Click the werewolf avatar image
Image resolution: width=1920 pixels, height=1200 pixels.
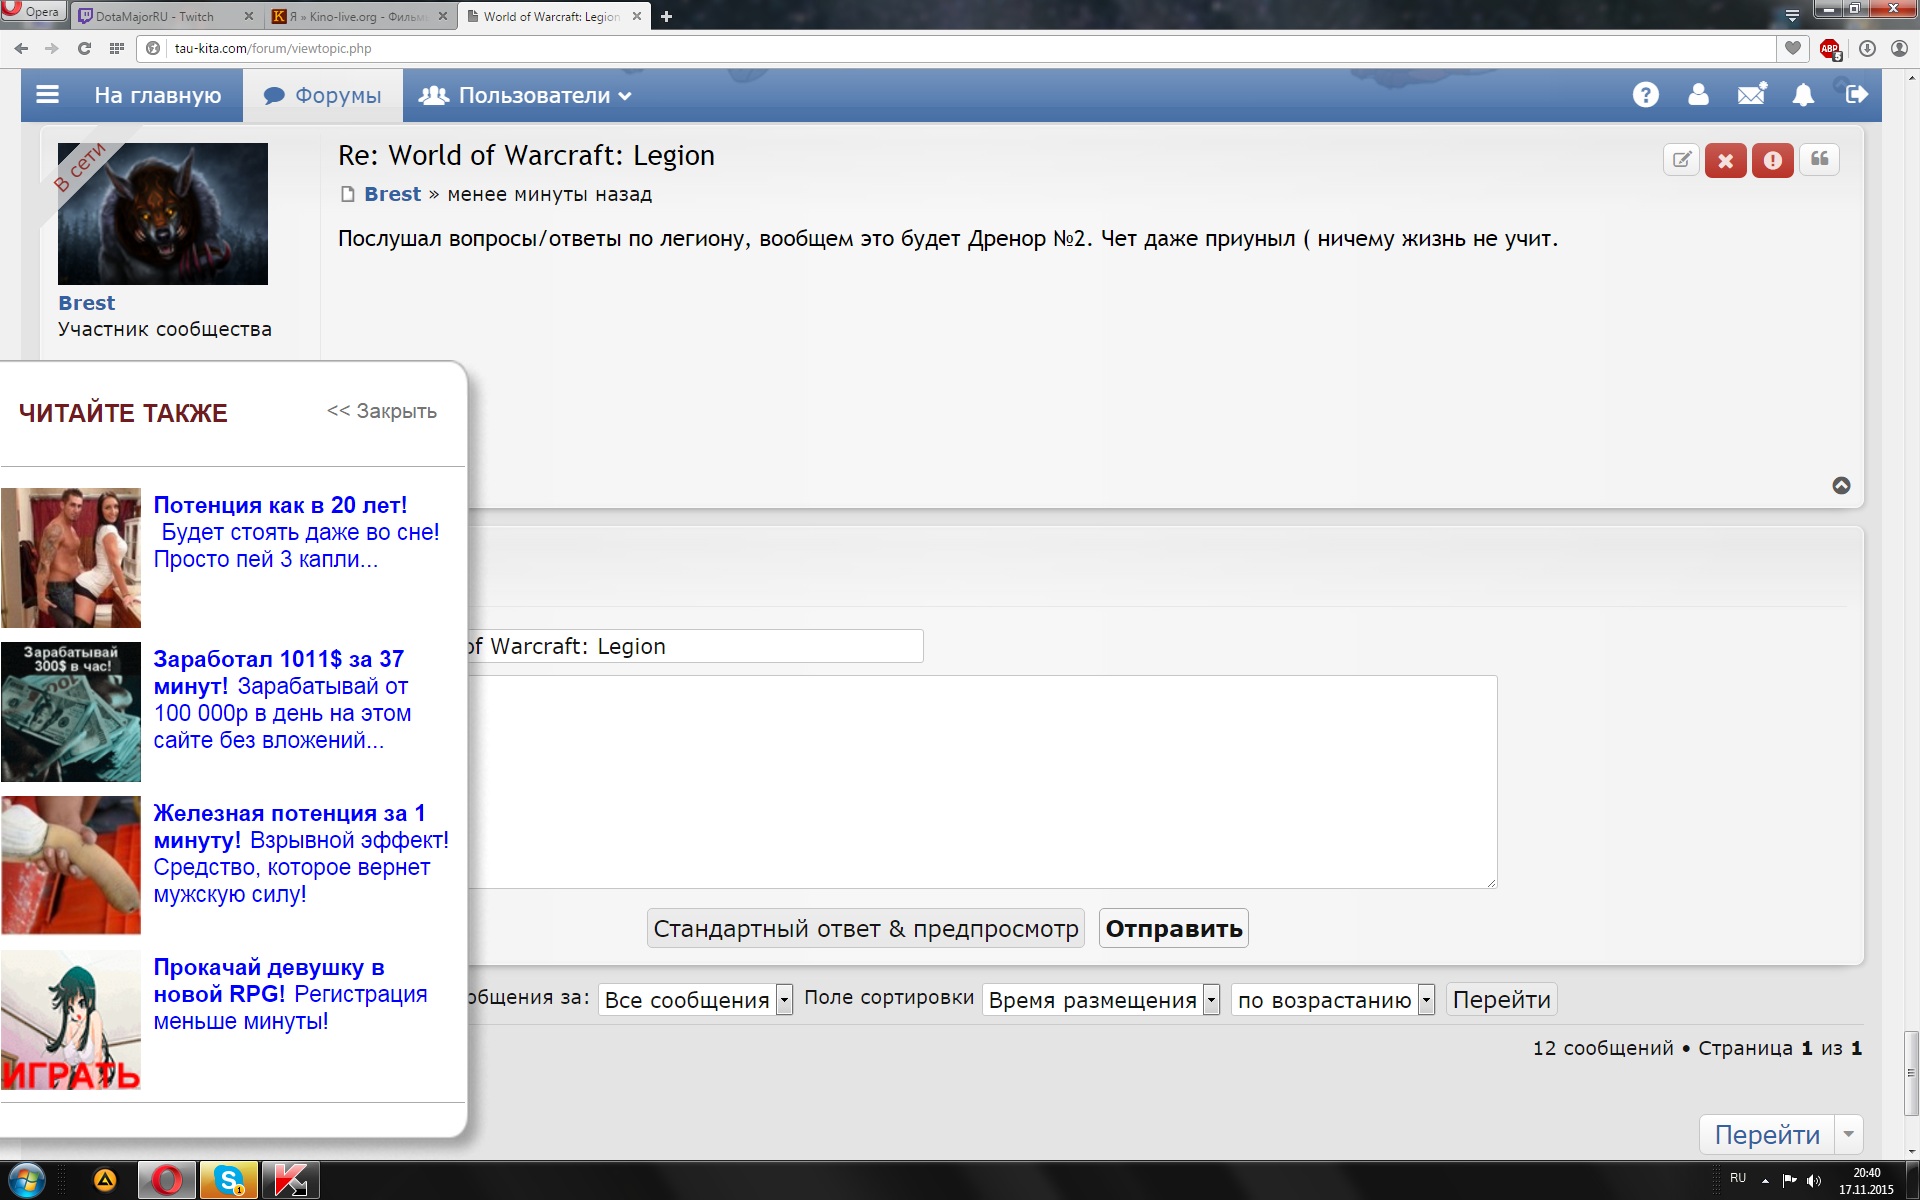pyautogui.click(x=163, y=214)
